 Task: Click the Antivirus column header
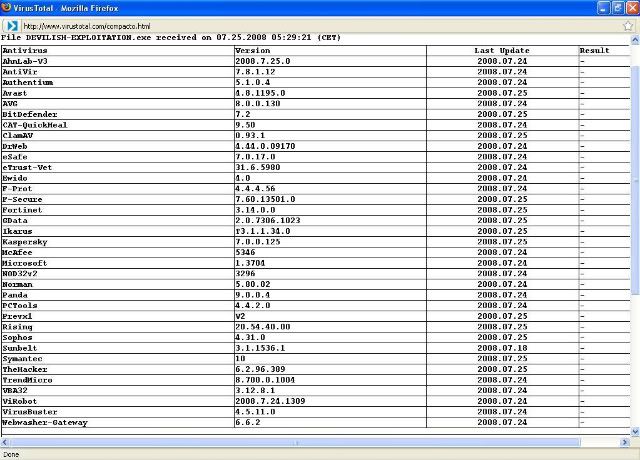25,51
